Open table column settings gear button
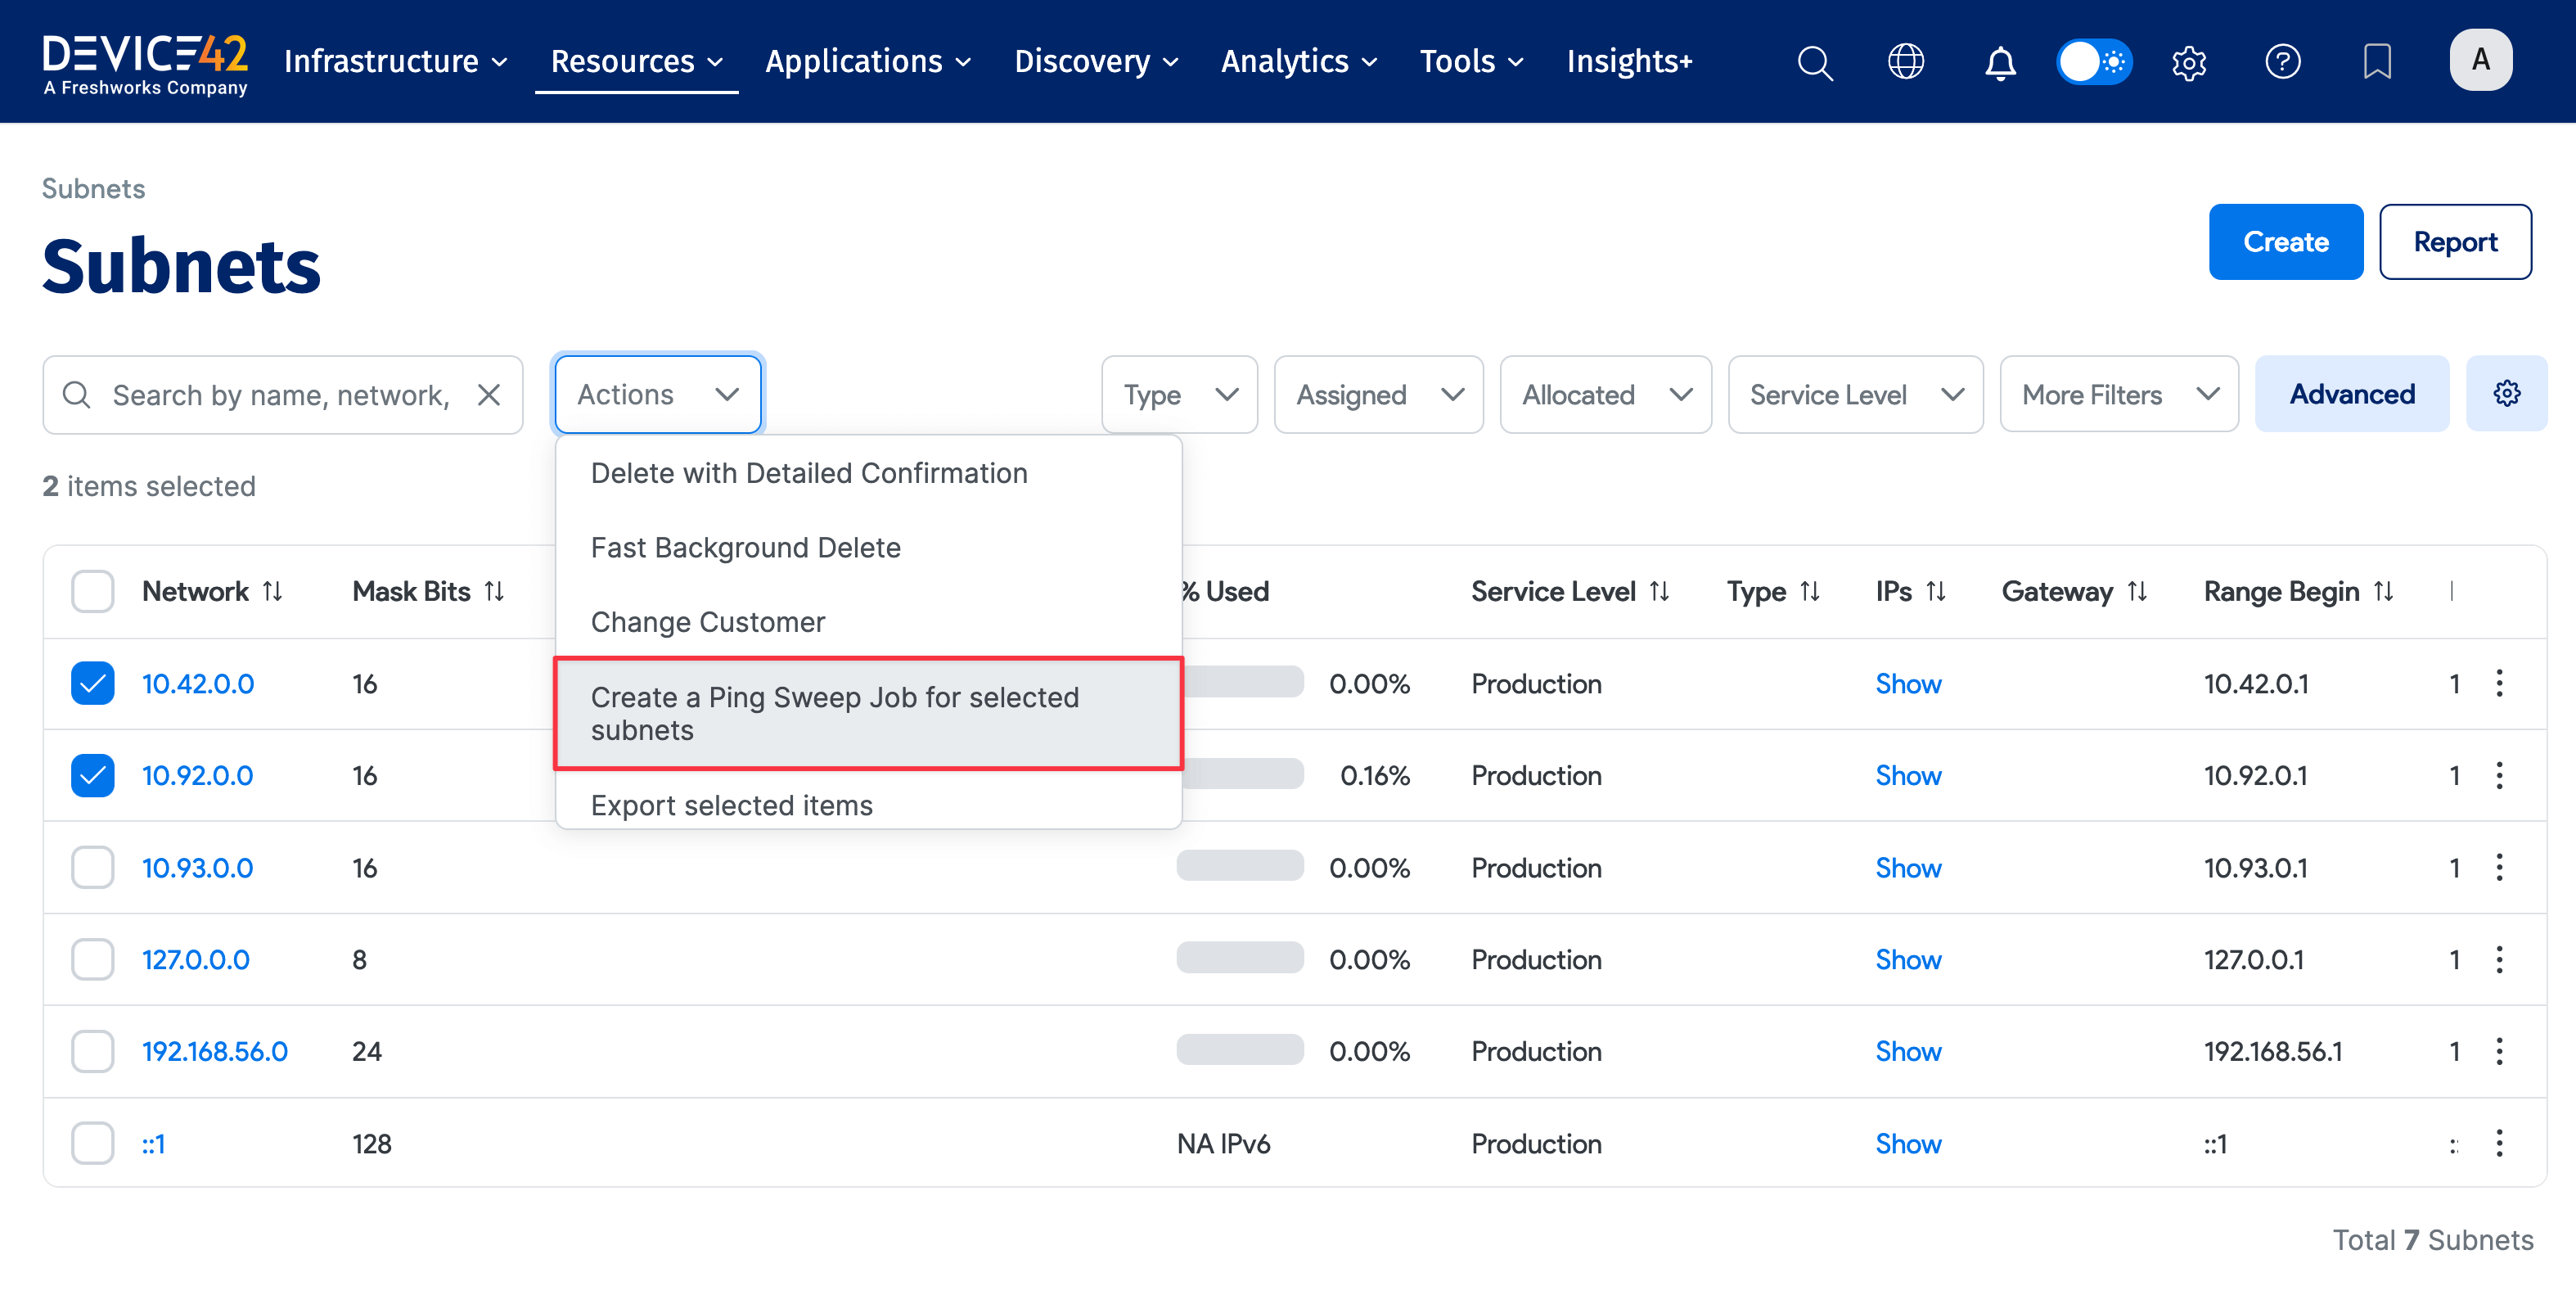This screenshot has height=1313, width=2576. [2506, 394]
